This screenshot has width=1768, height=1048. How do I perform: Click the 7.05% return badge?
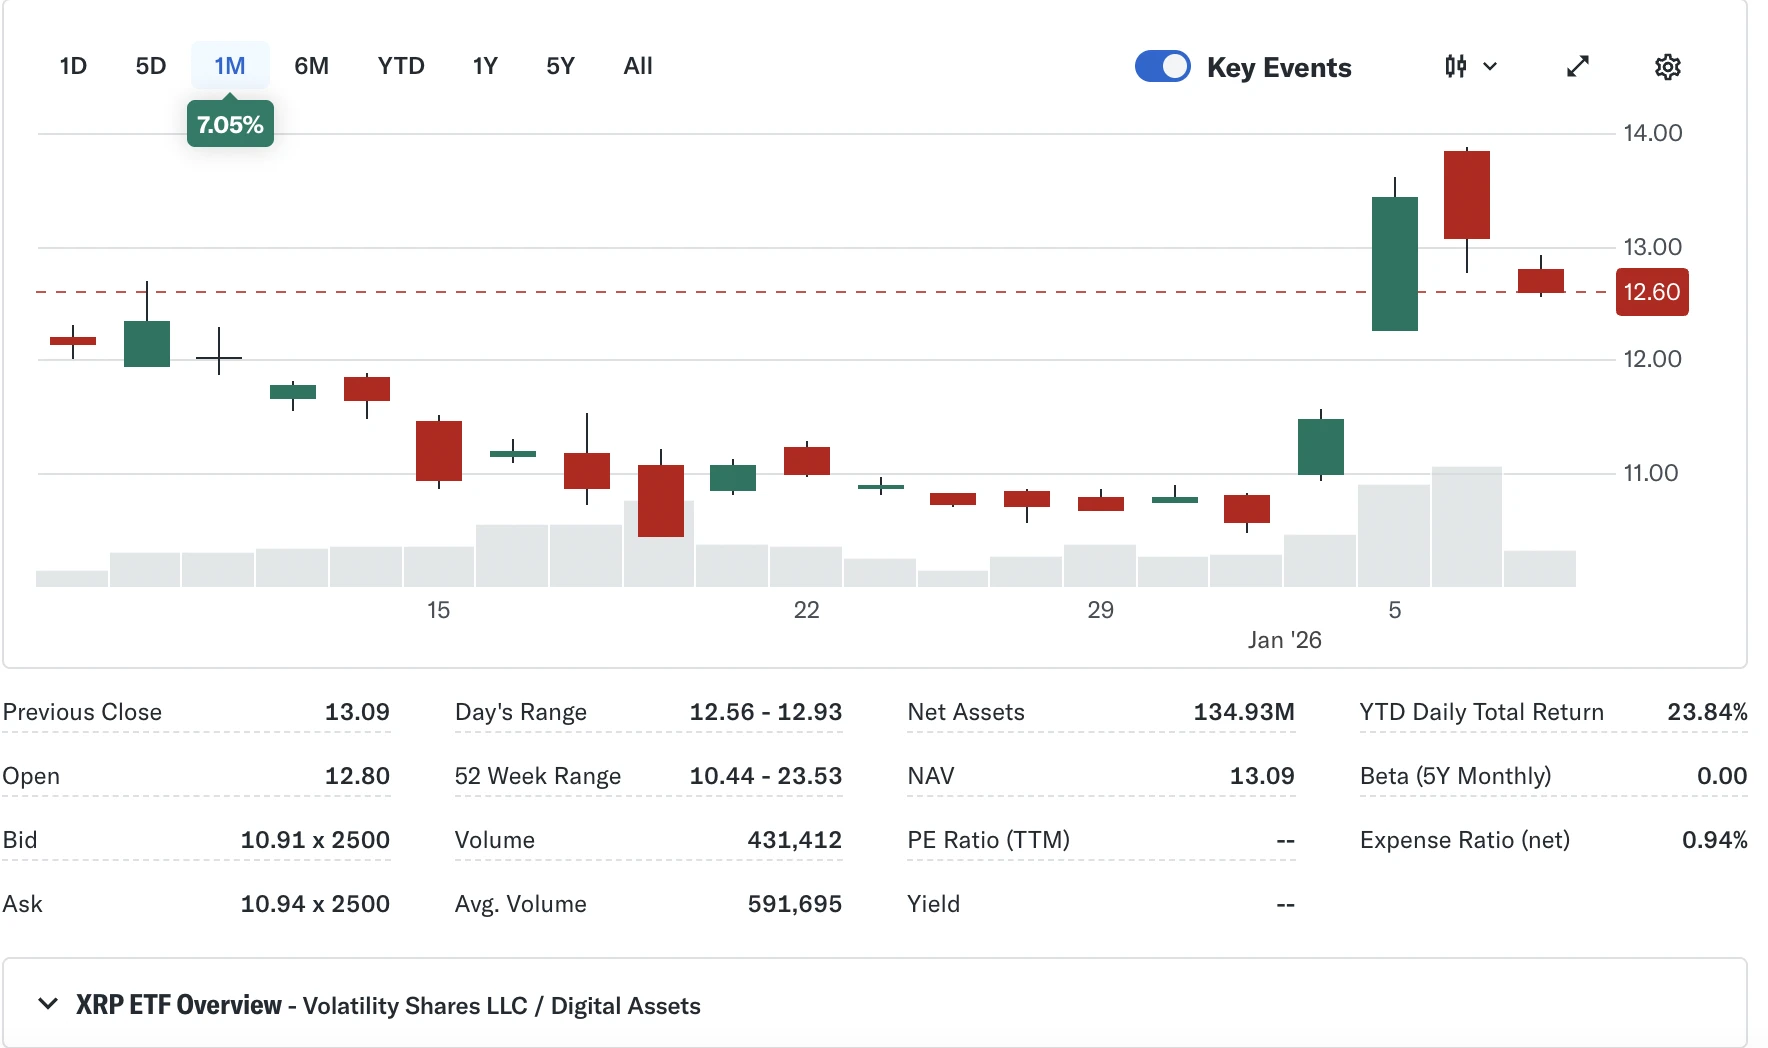click(229, 124)
